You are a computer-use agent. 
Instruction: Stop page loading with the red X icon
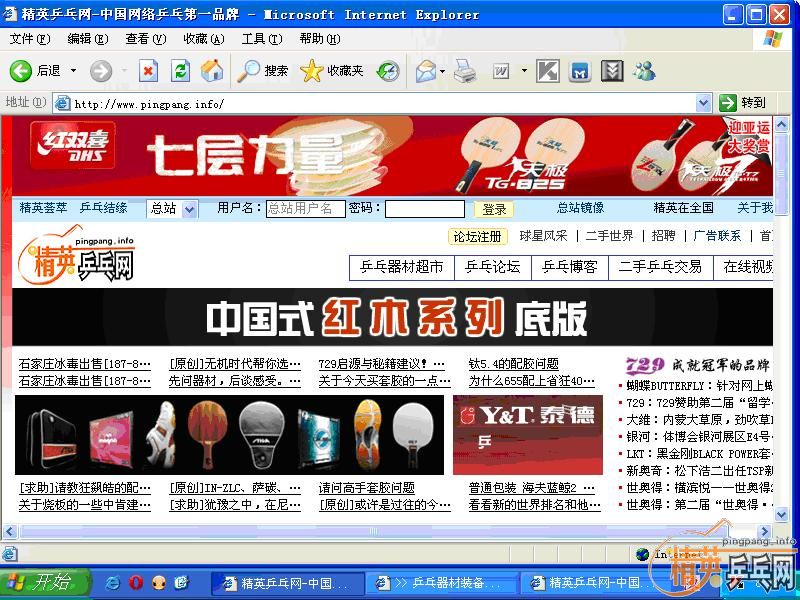point(148,70)
